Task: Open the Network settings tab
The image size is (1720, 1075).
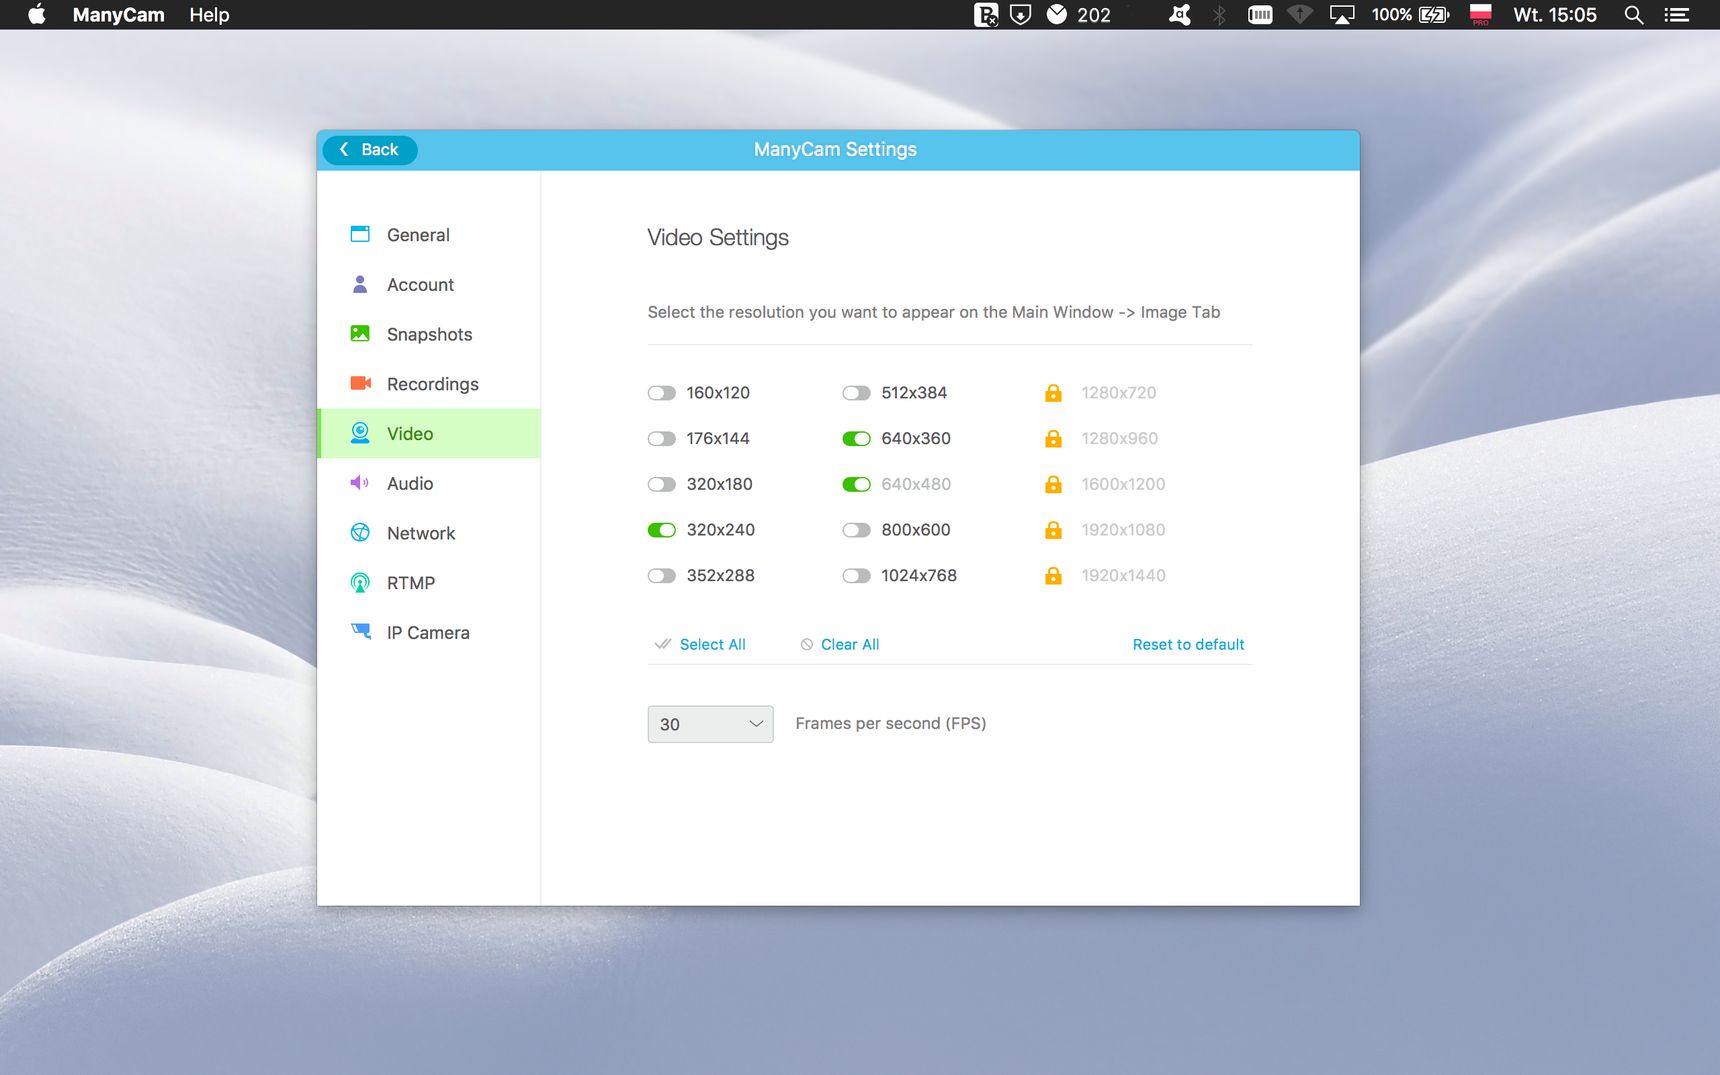Action: coord(428,533)
